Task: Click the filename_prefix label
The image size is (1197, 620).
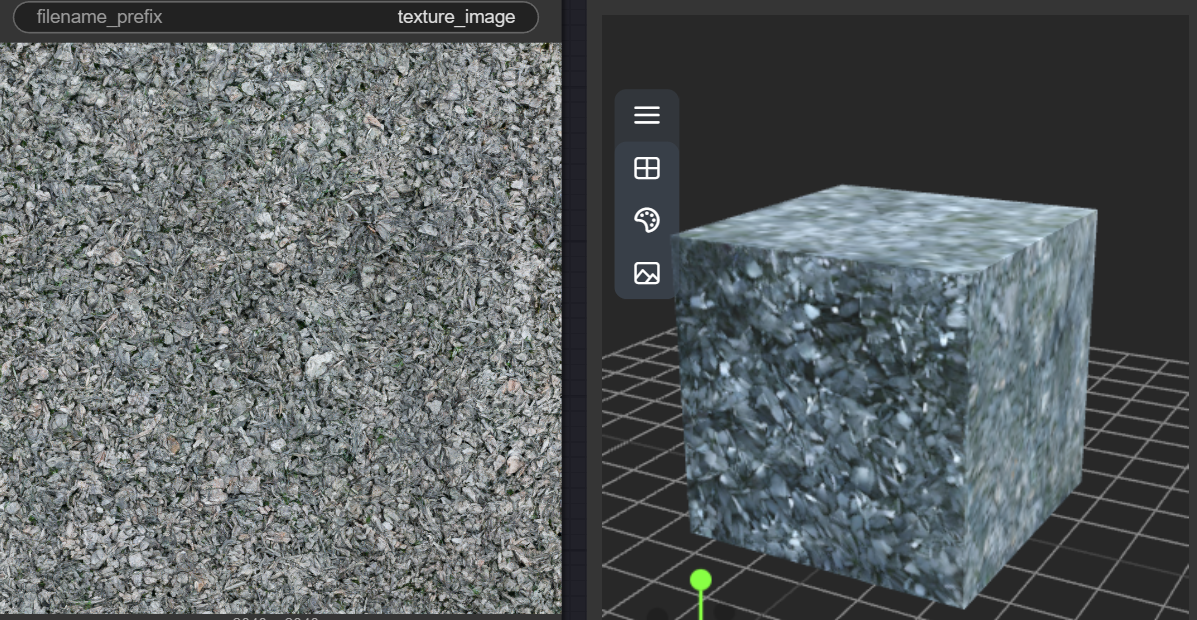Action: coord(99,17)
